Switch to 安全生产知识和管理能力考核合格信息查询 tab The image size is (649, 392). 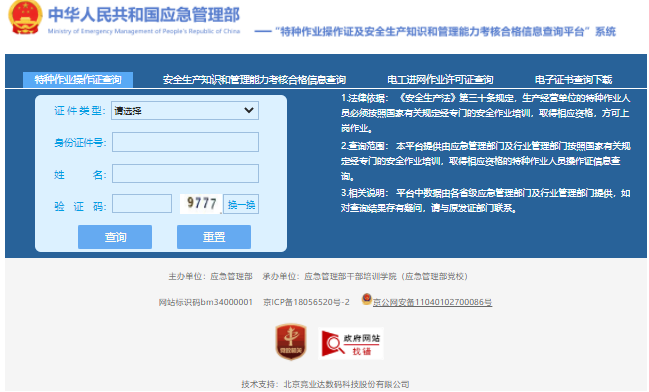(x=254, y=79)
